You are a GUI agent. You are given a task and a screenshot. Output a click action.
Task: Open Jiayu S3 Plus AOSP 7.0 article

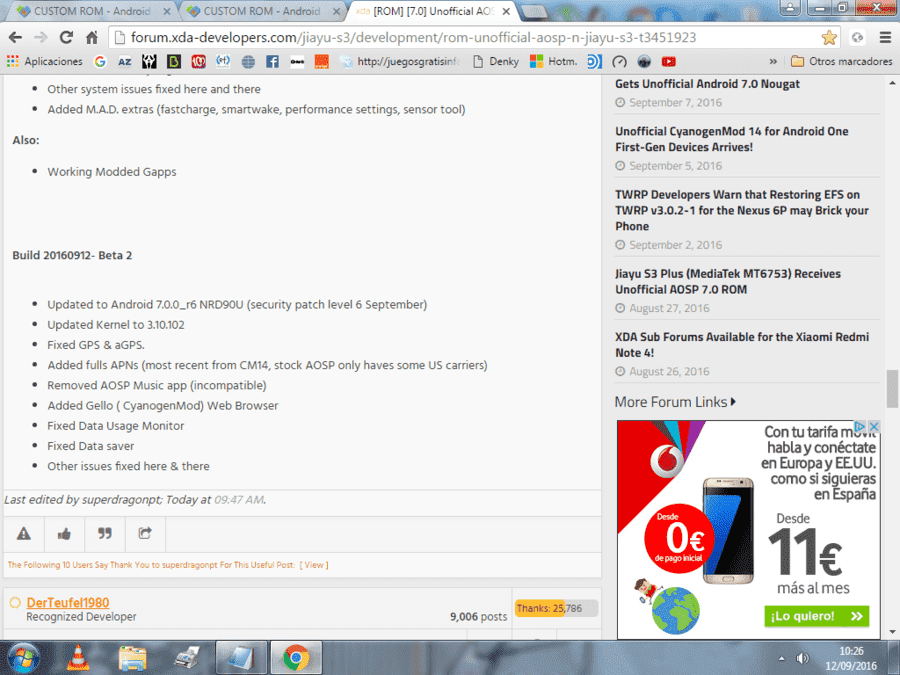click(x=728, y=282)
